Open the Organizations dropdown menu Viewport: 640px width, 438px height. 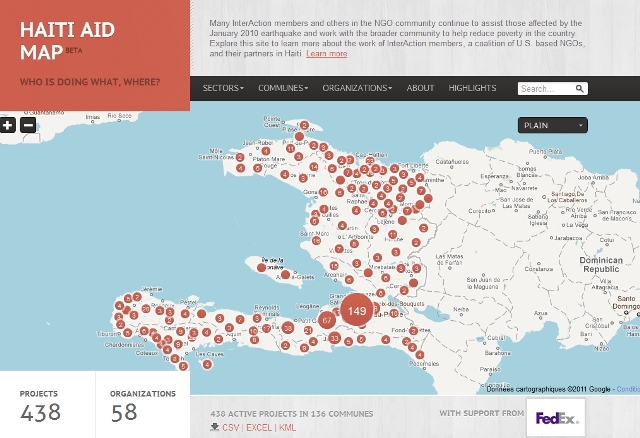[x=357, y=89]
